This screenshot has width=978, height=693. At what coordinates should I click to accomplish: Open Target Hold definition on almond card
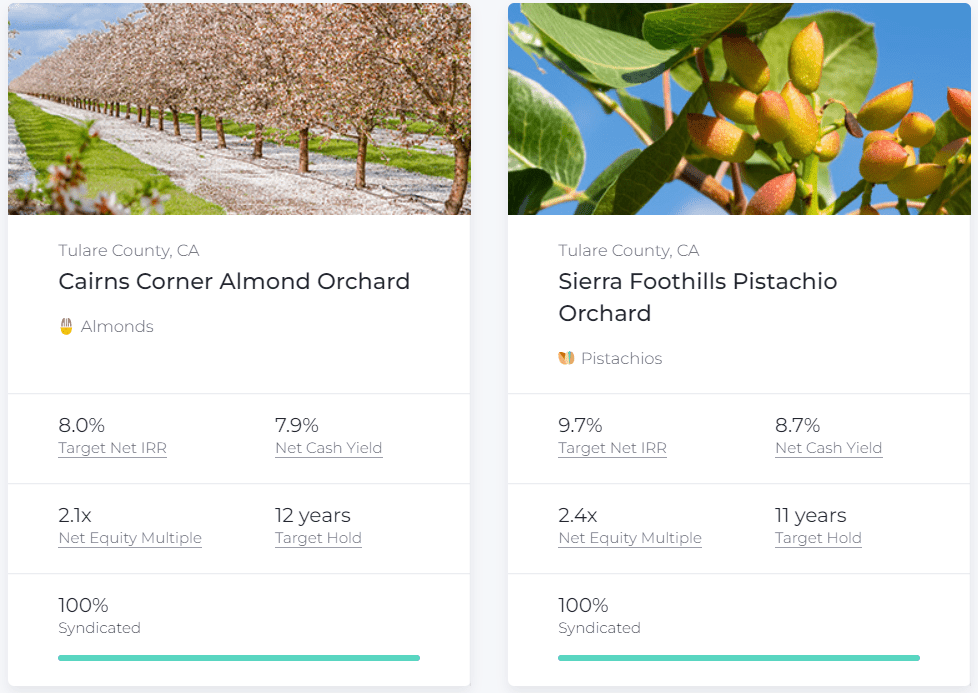pos(318,538)
